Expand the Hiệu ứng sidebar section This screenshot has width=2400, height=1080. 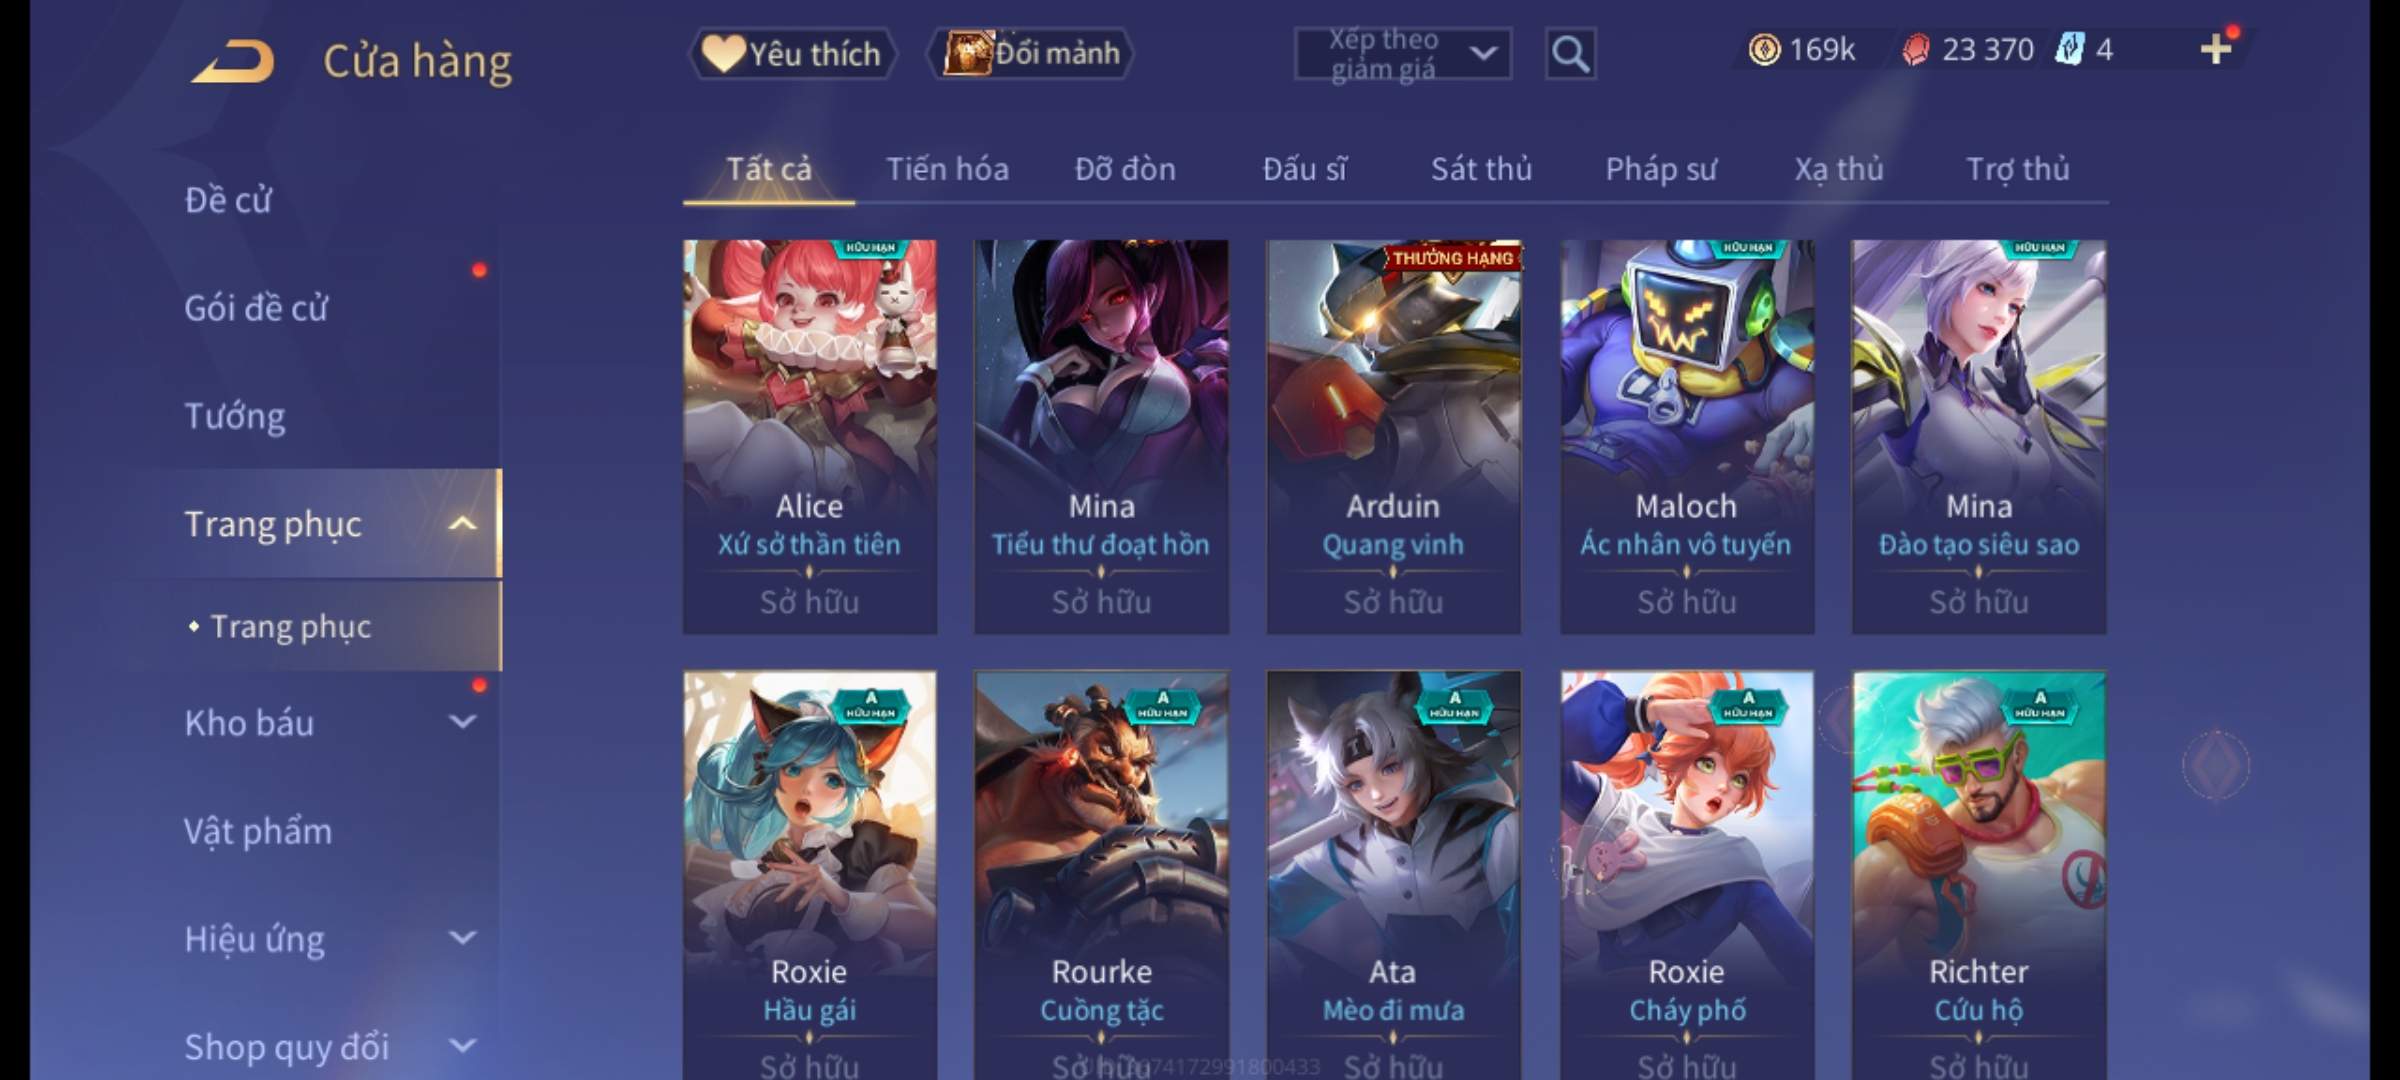pos(462,938)
